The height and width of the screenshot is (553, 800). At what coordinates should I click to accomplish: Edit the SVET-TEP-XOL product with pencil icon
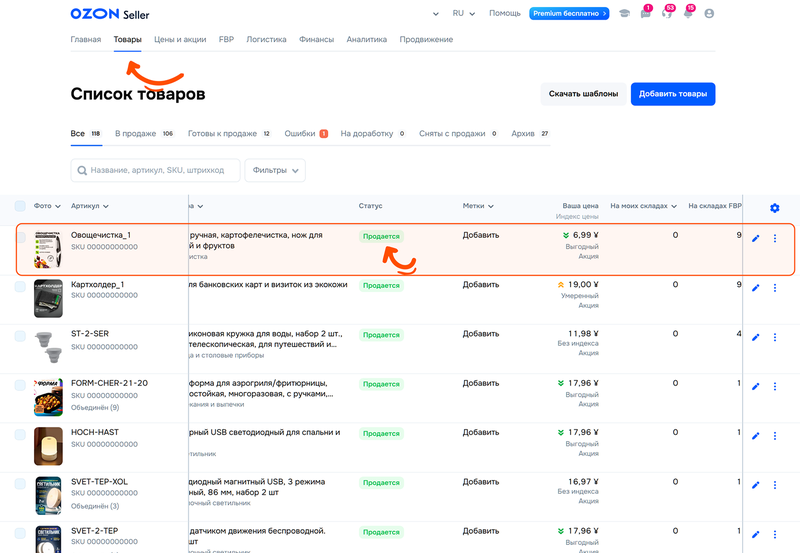click(756, 485)
